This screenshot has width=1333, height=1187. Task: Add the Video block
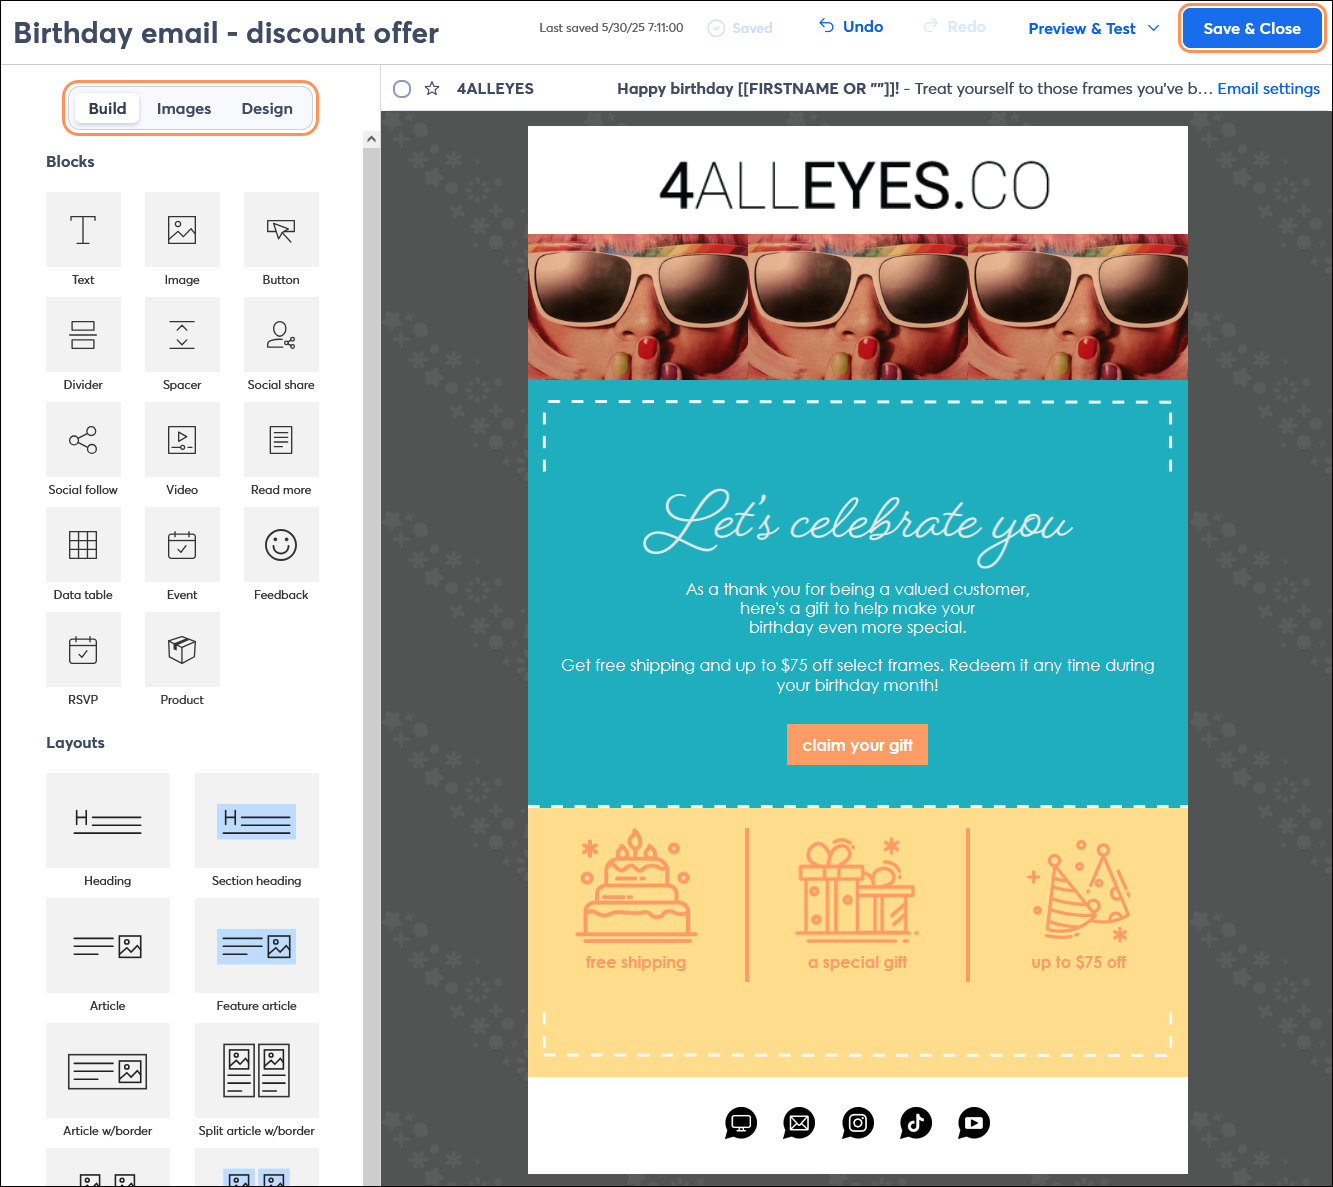tap(182, 440)
